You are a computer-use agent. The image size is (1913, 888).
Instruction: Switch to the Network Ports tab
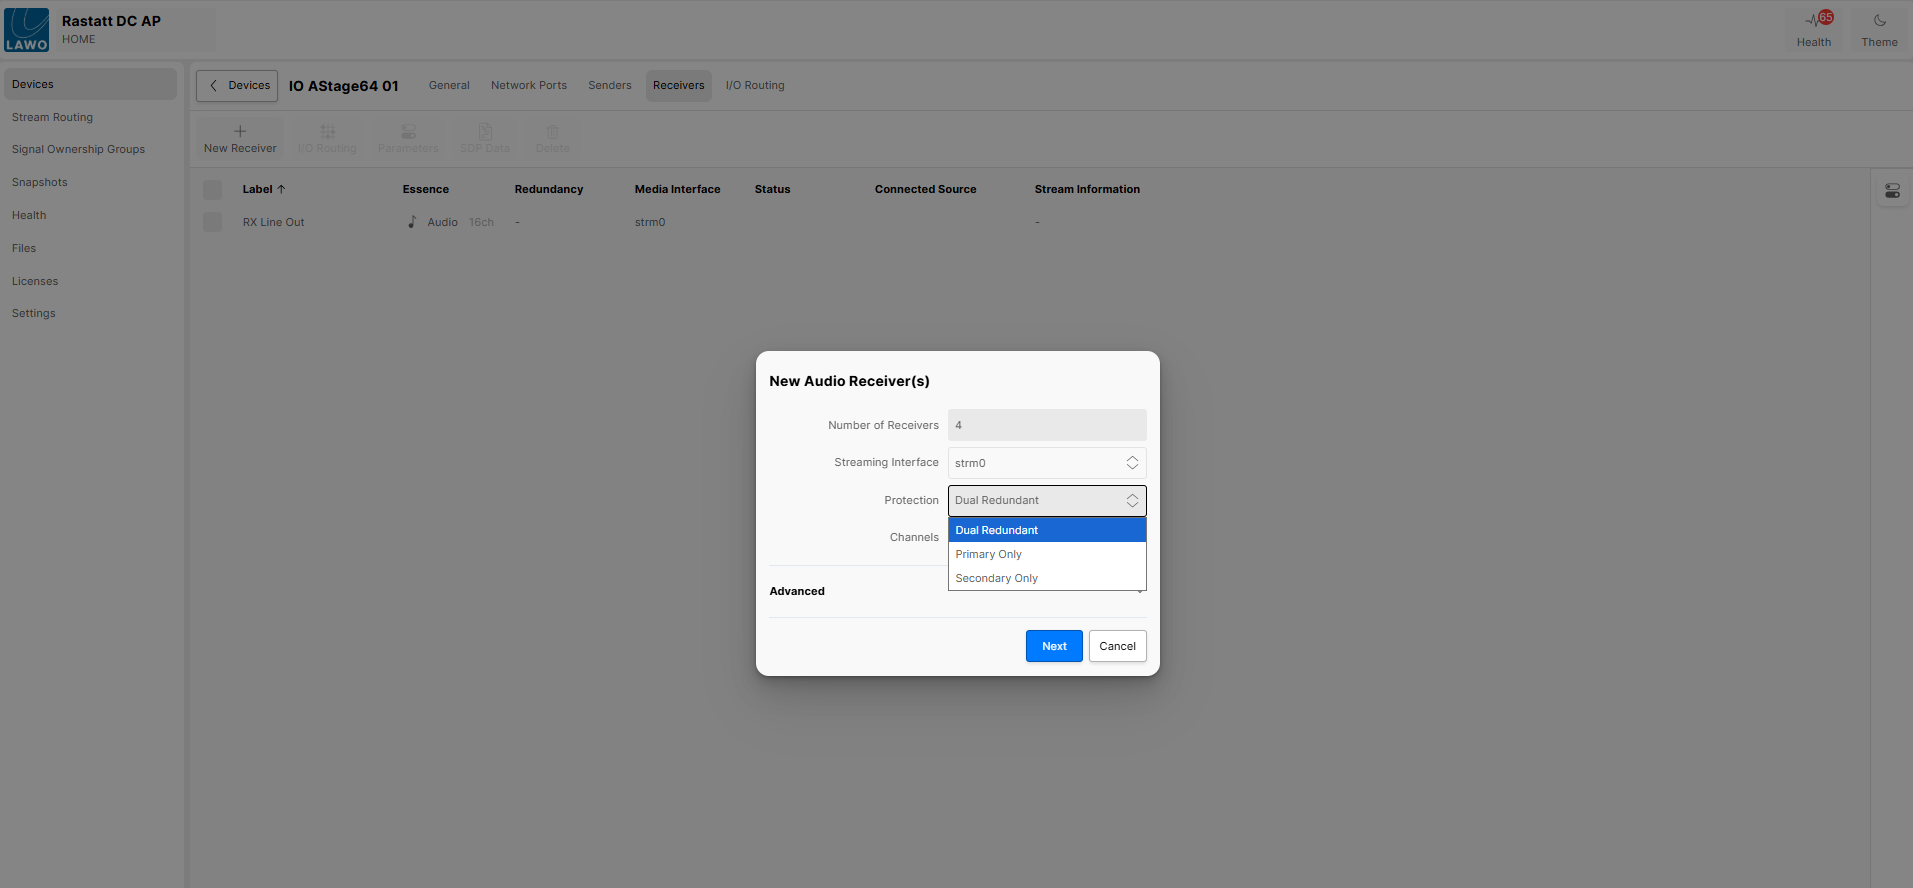tap(528, 86)
